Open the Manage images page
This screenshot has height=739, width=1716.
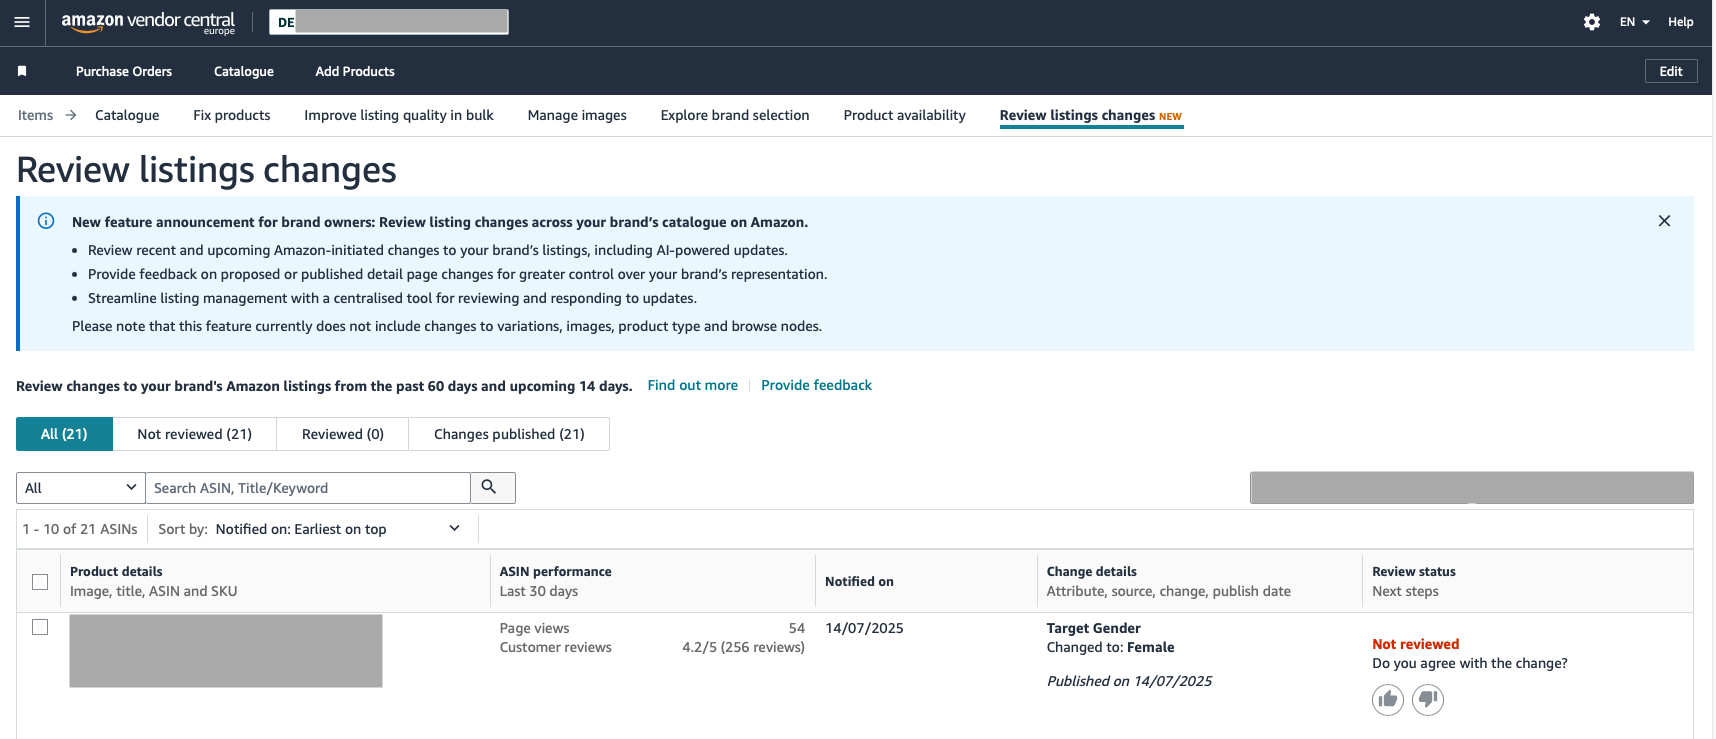pyautogui.click(x=577, y=115)
